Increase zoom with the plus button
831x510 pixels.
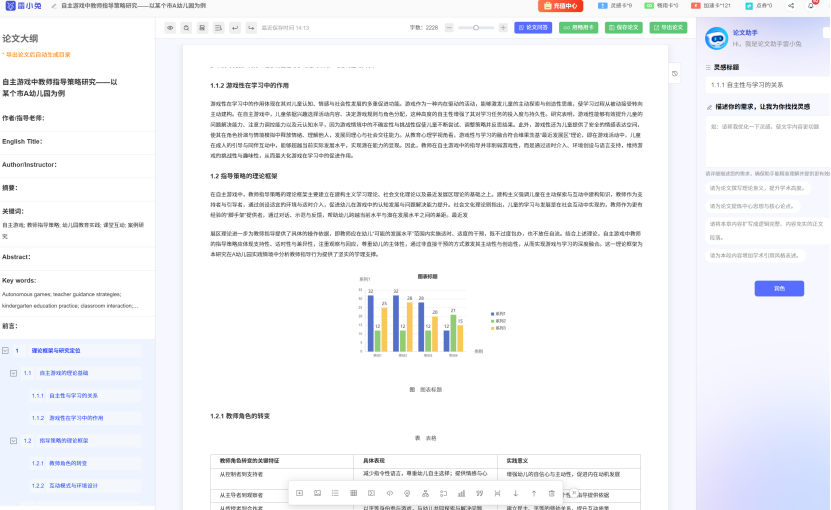[x=503, y=28]
